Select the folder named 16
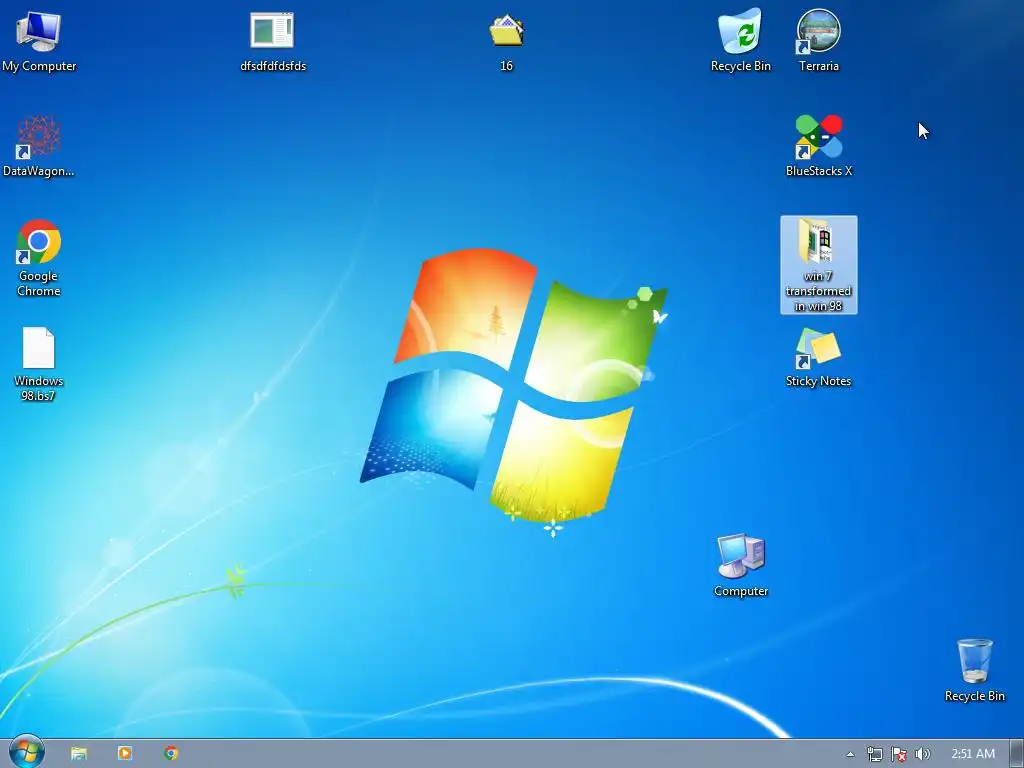Viewport: 1024px width, 768px height. pyautogui.click(x=506, y=40)
